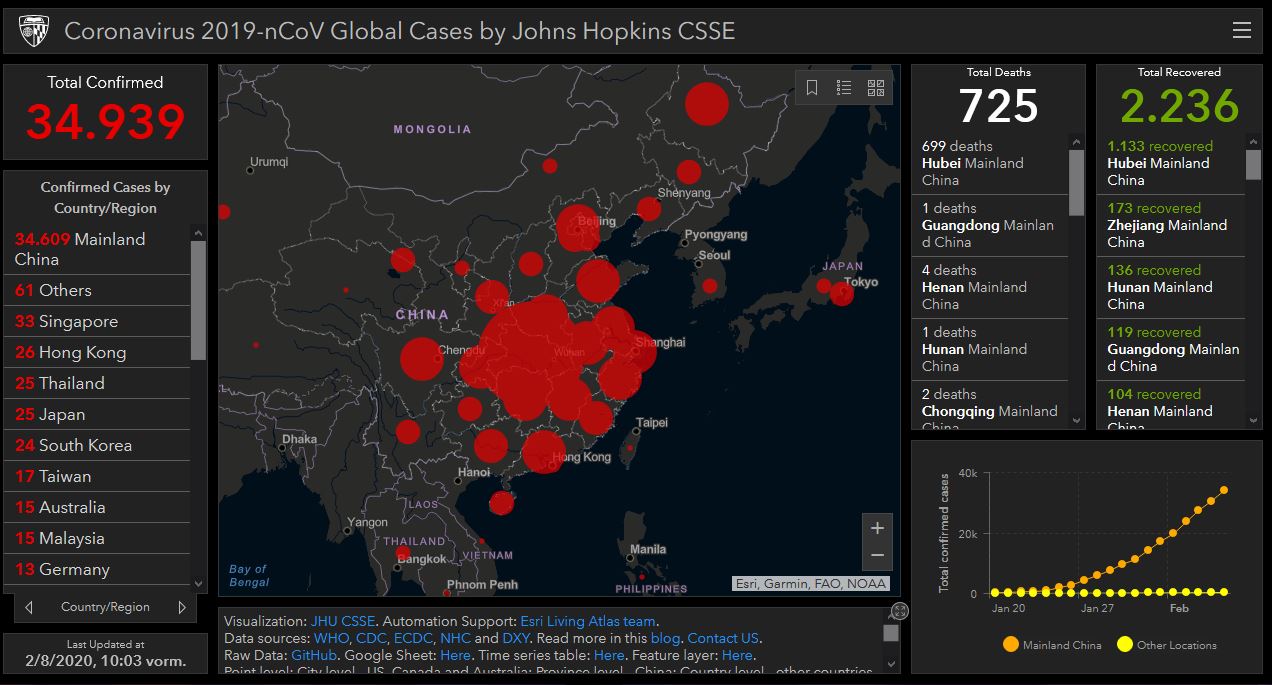Select Singapore in country list
This screenshot has height=685, width=1272.
[98, 321]
